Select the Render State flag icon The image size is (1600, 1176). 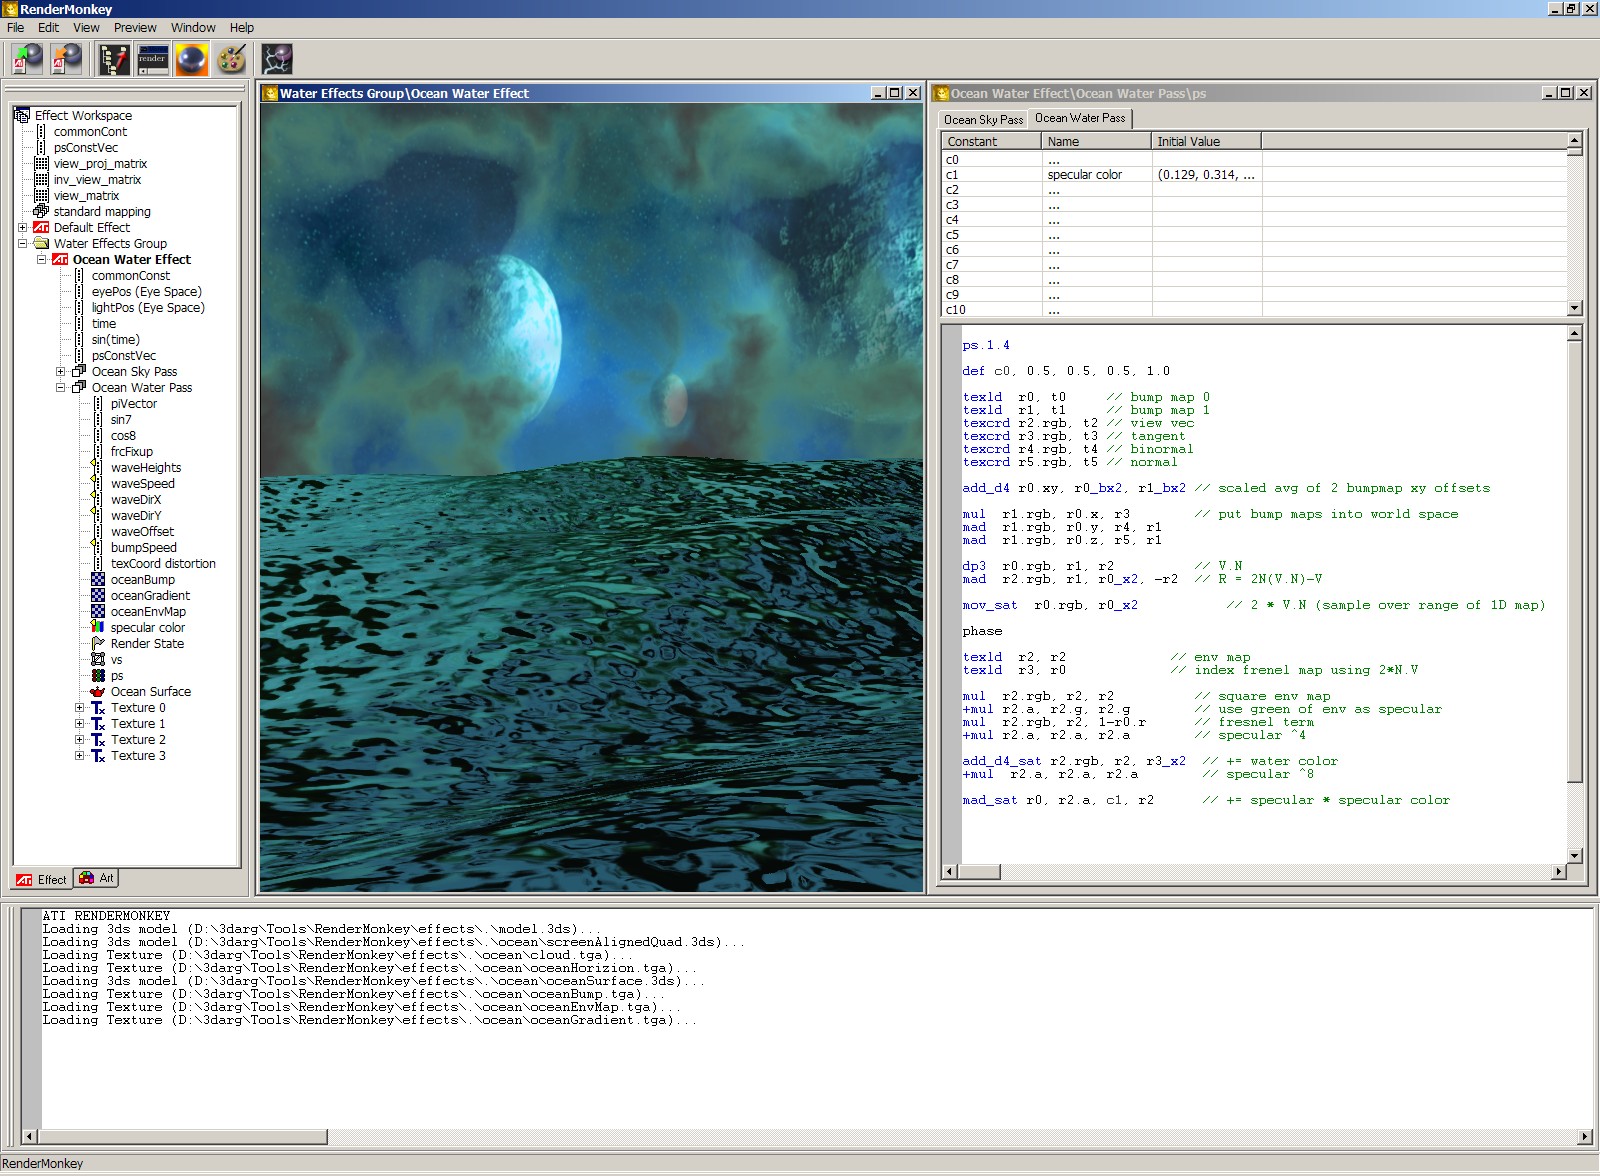point(98,644)
